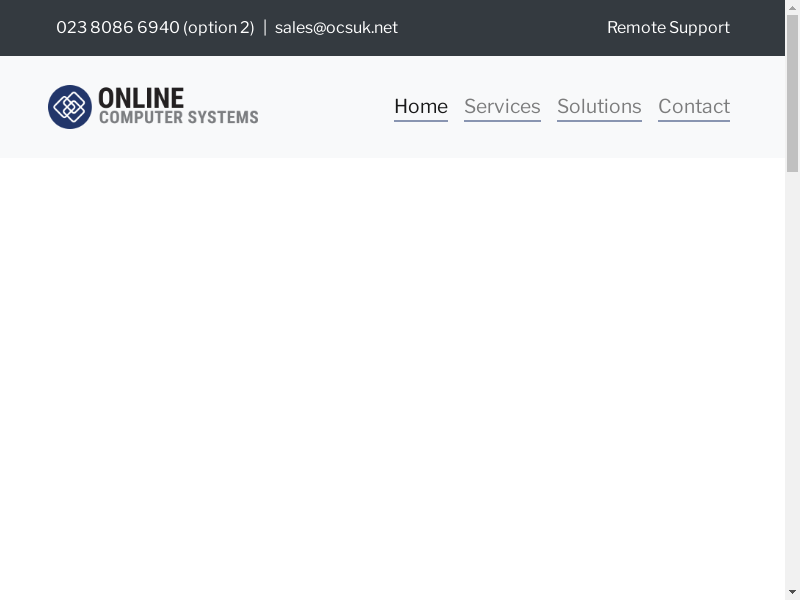
Task: Click the scrollbar up arrow
Action: tap(792, 8)
